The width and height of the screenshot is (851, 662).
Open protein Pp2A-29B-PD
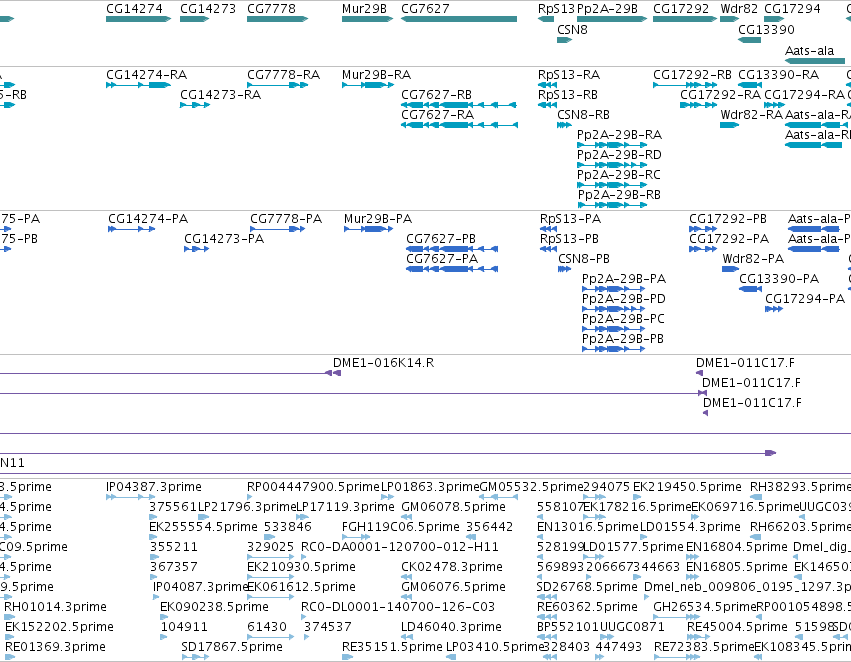624,300
